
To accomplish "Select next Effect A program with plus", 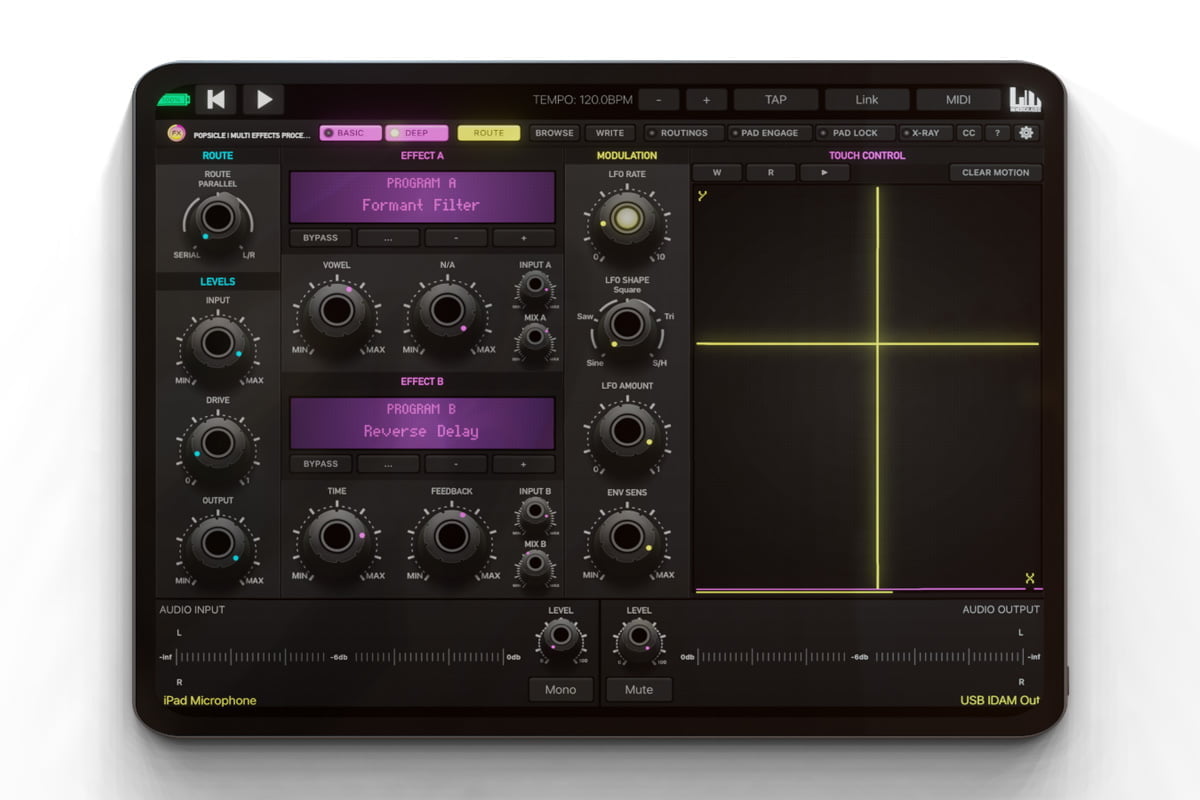I will [523, 238].
